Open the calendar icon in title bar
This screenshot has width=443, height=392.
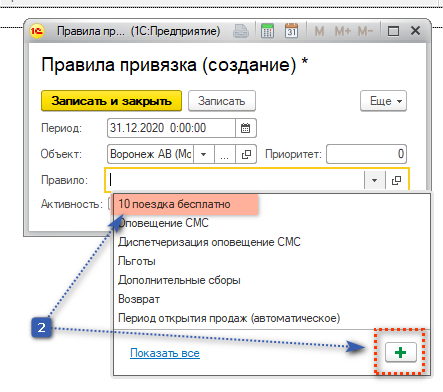click(291, 31)
